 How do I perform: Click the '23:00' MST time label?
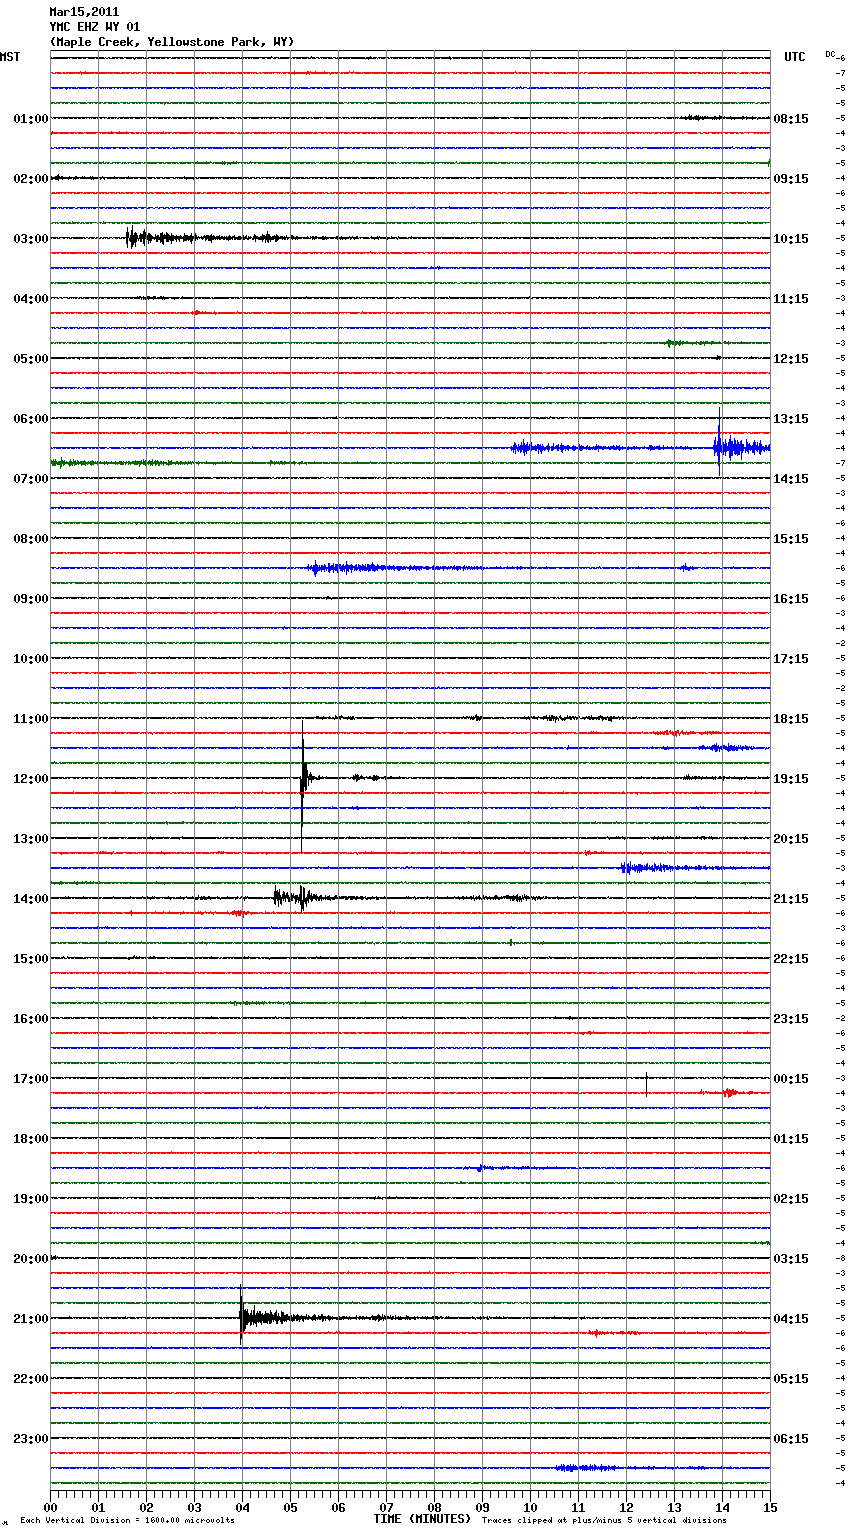point(31,1439)
